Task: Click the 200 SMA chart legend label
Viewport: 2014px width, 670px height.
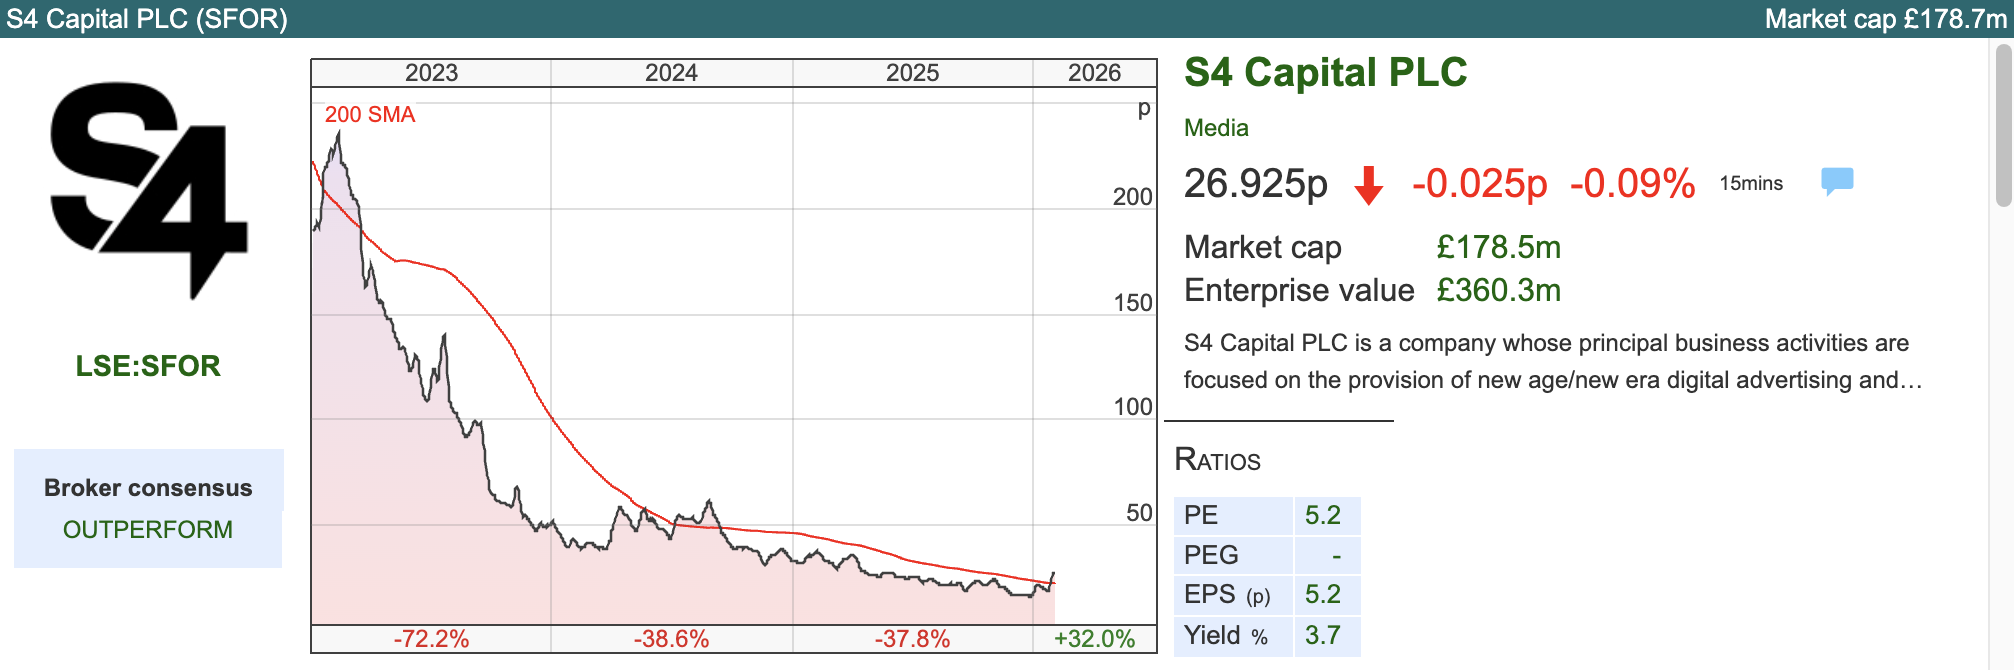Action: [370, 115]
